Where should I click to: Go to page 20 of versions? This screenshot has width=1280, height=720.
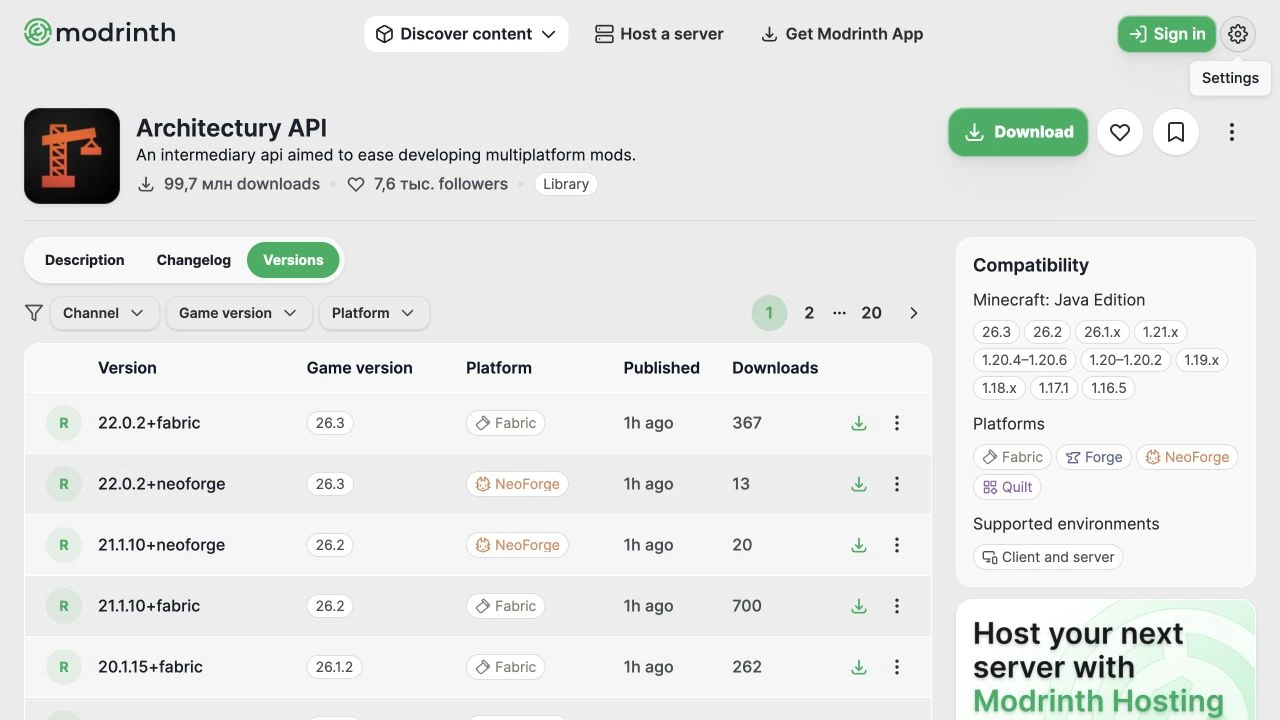tap(872, 313)
